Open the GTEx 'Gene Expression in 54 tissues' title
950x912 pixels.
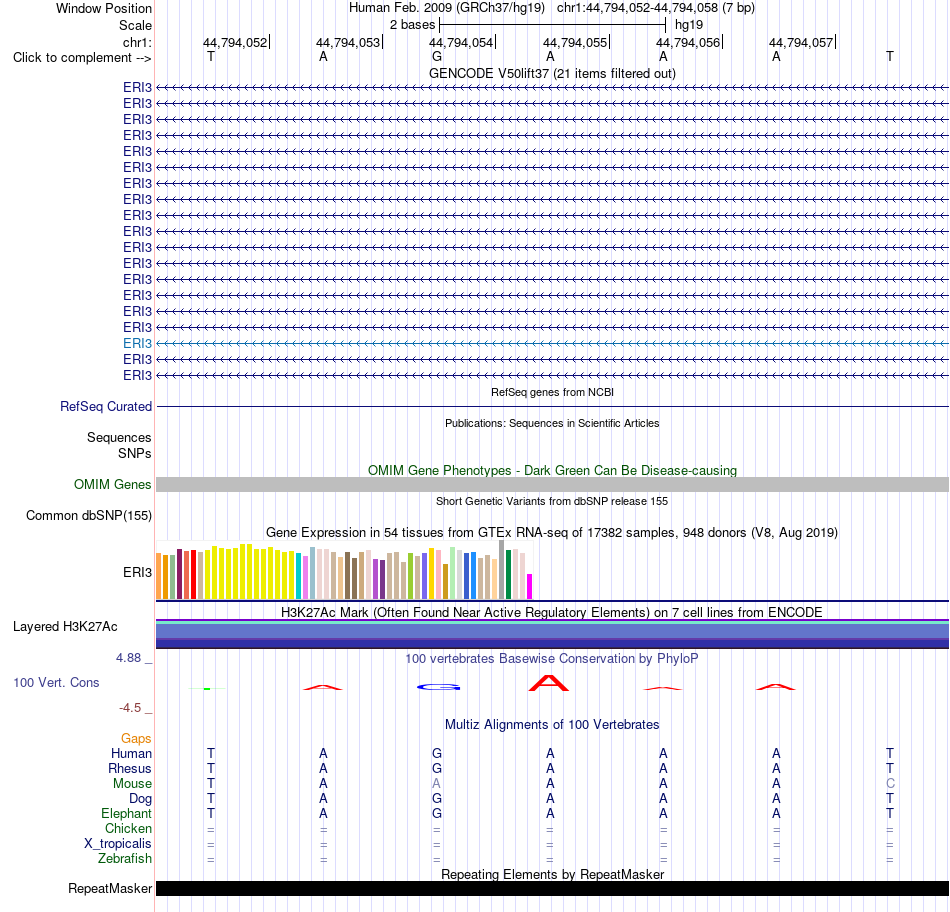coord(552,533)
